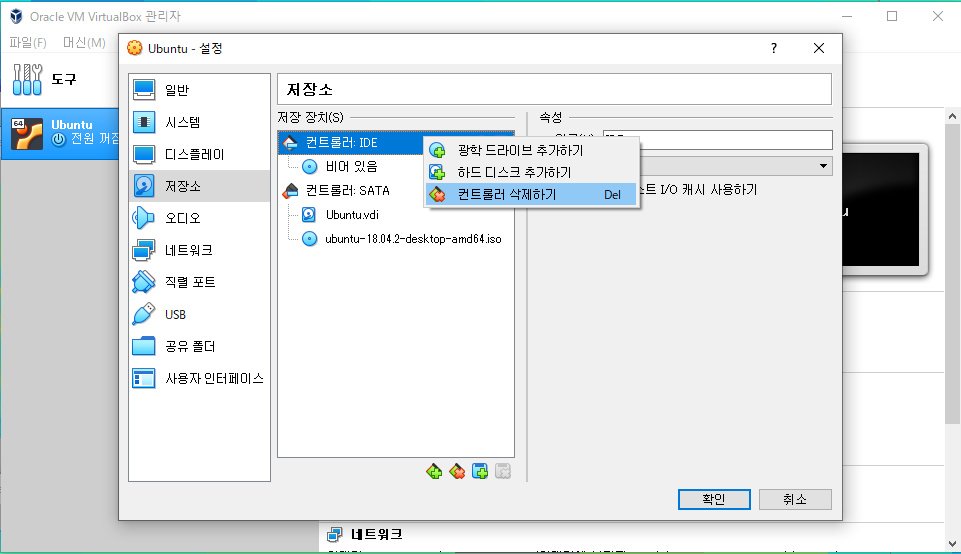The image size is (961, 554).
Task: Click the remove controller icon below storage tree
Action: click(x=457, y=471)
